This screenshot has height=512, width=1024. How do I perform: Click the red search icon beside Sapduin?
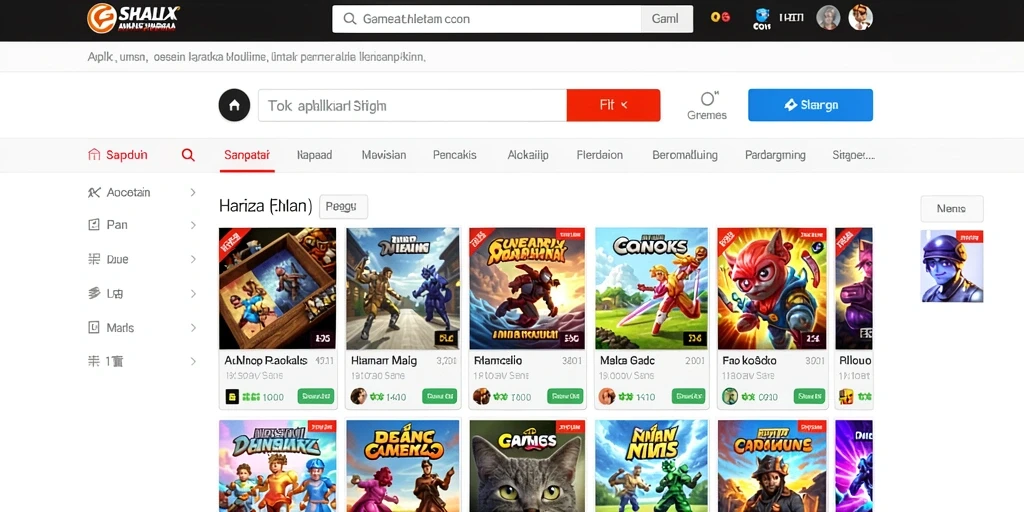coord(188,155)
